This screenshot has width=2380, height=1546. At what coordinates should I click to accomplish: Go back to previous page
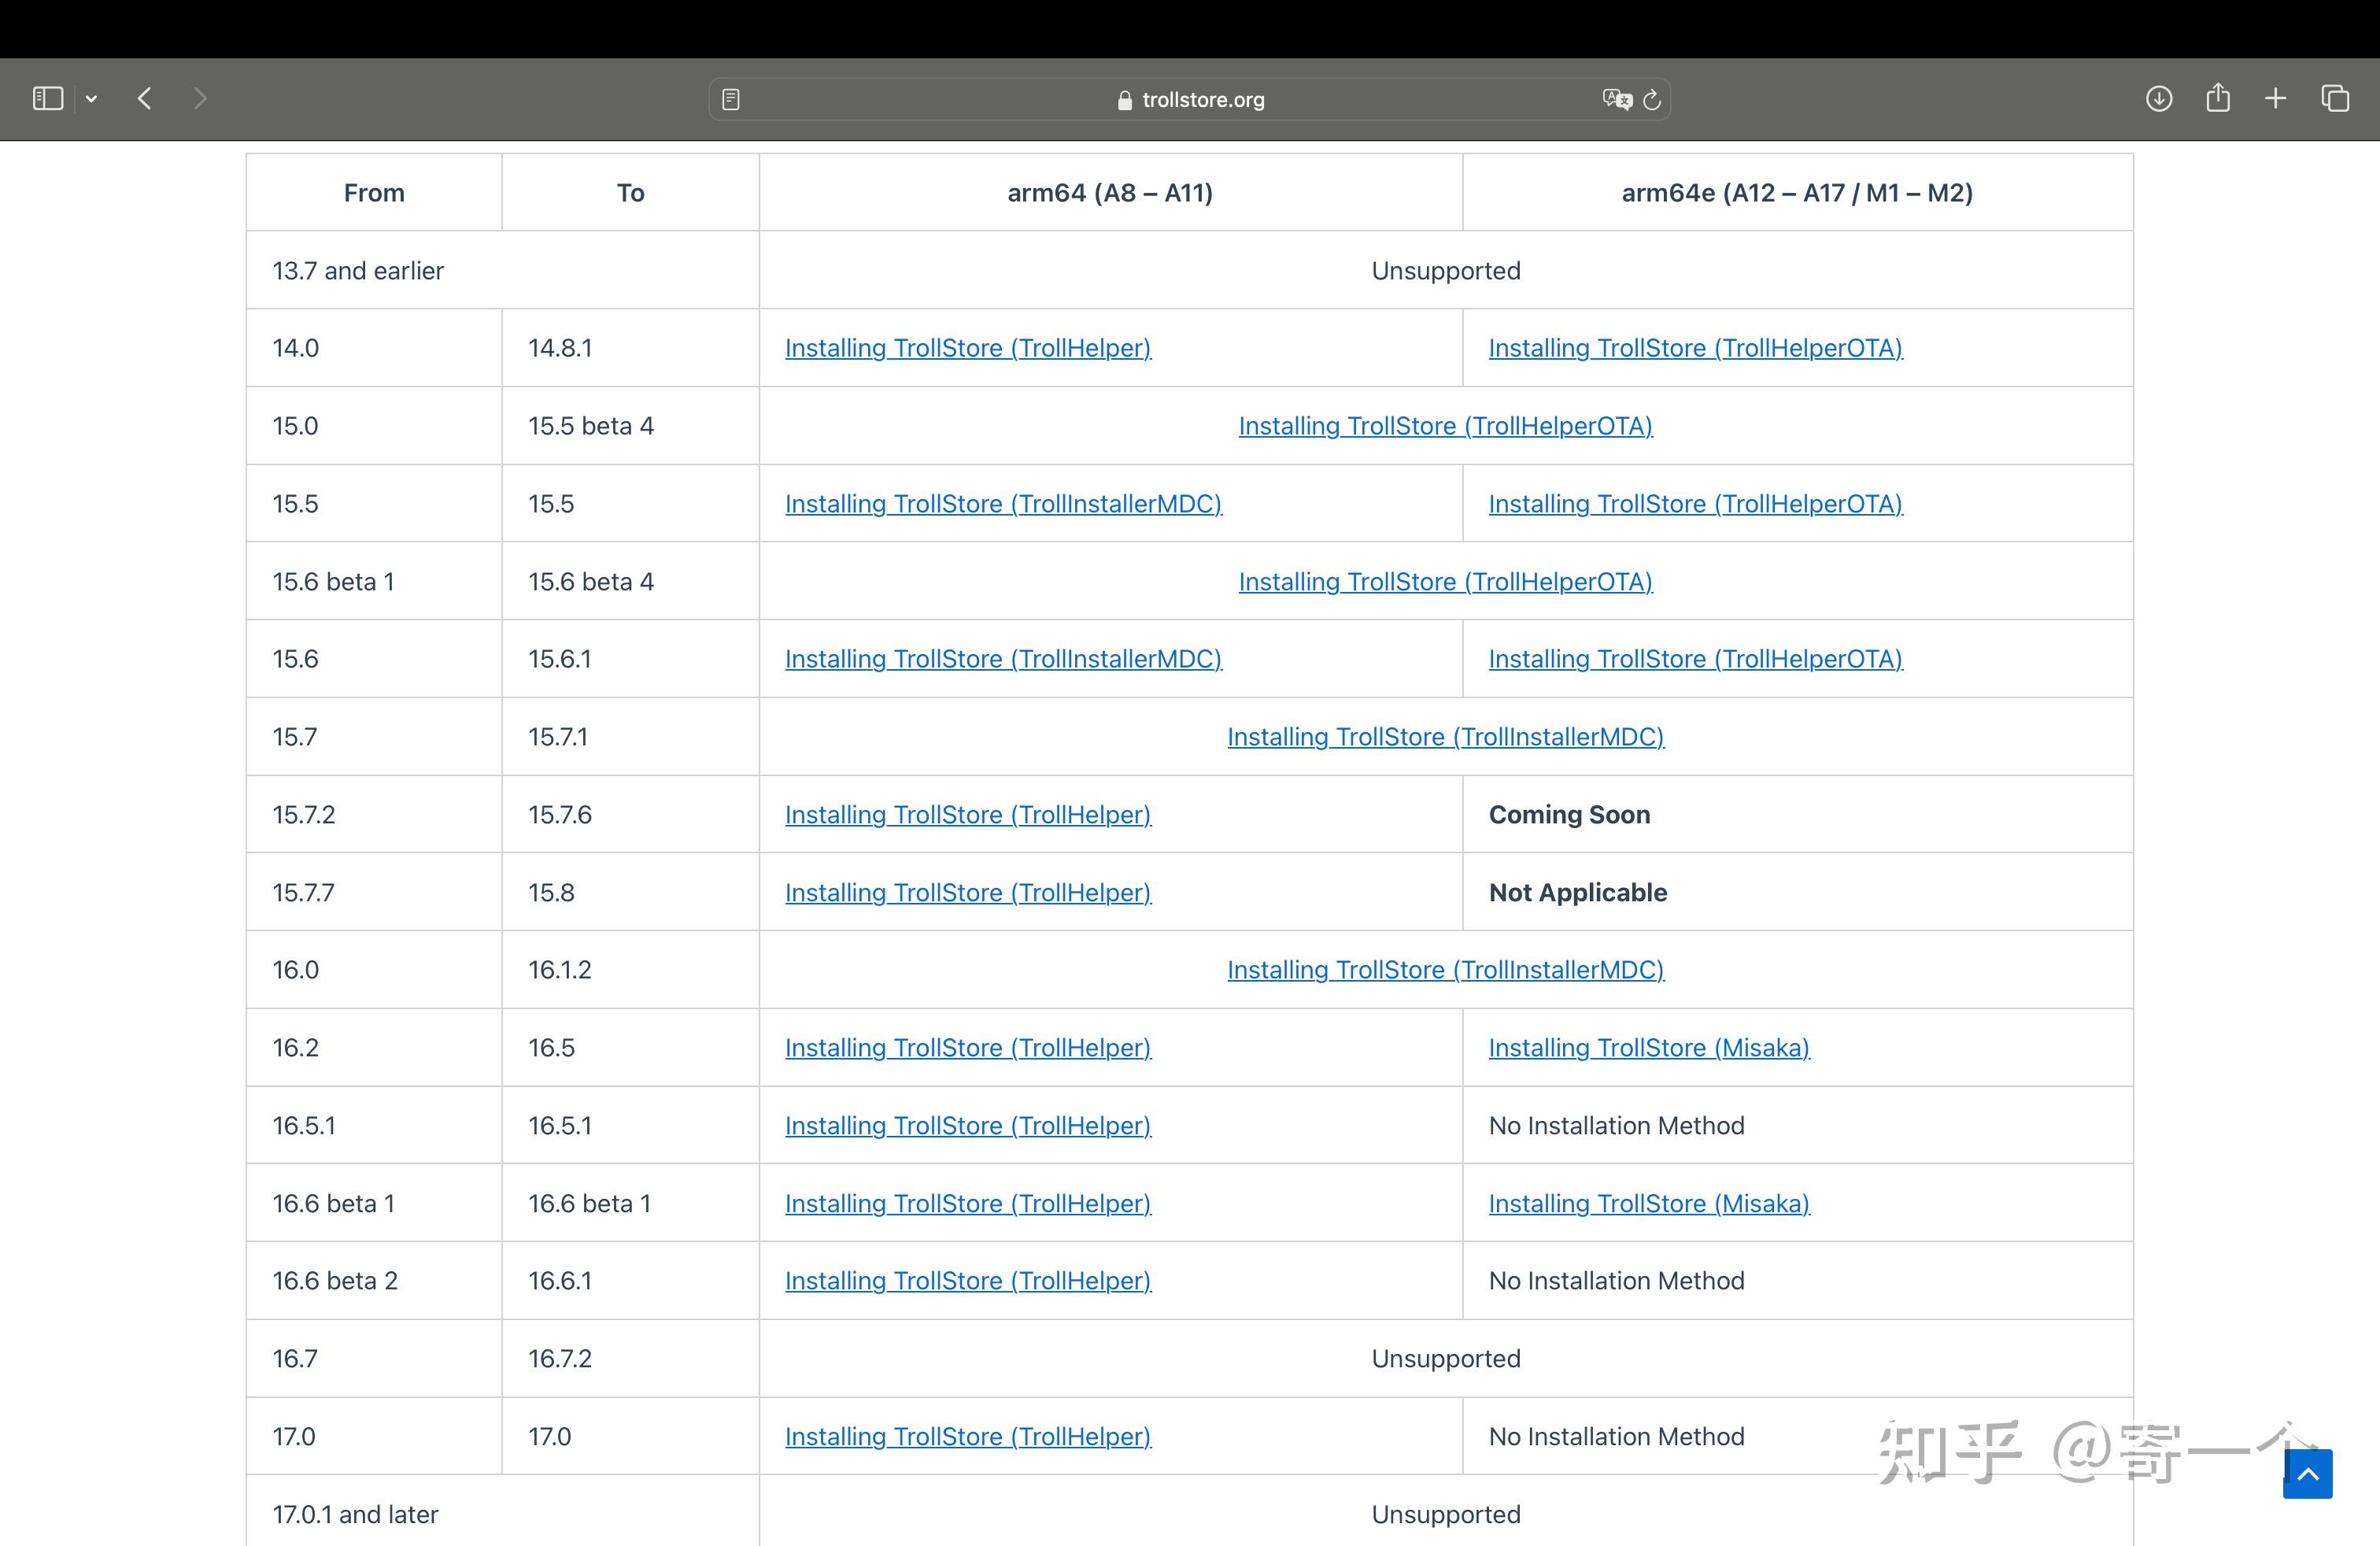144,98
